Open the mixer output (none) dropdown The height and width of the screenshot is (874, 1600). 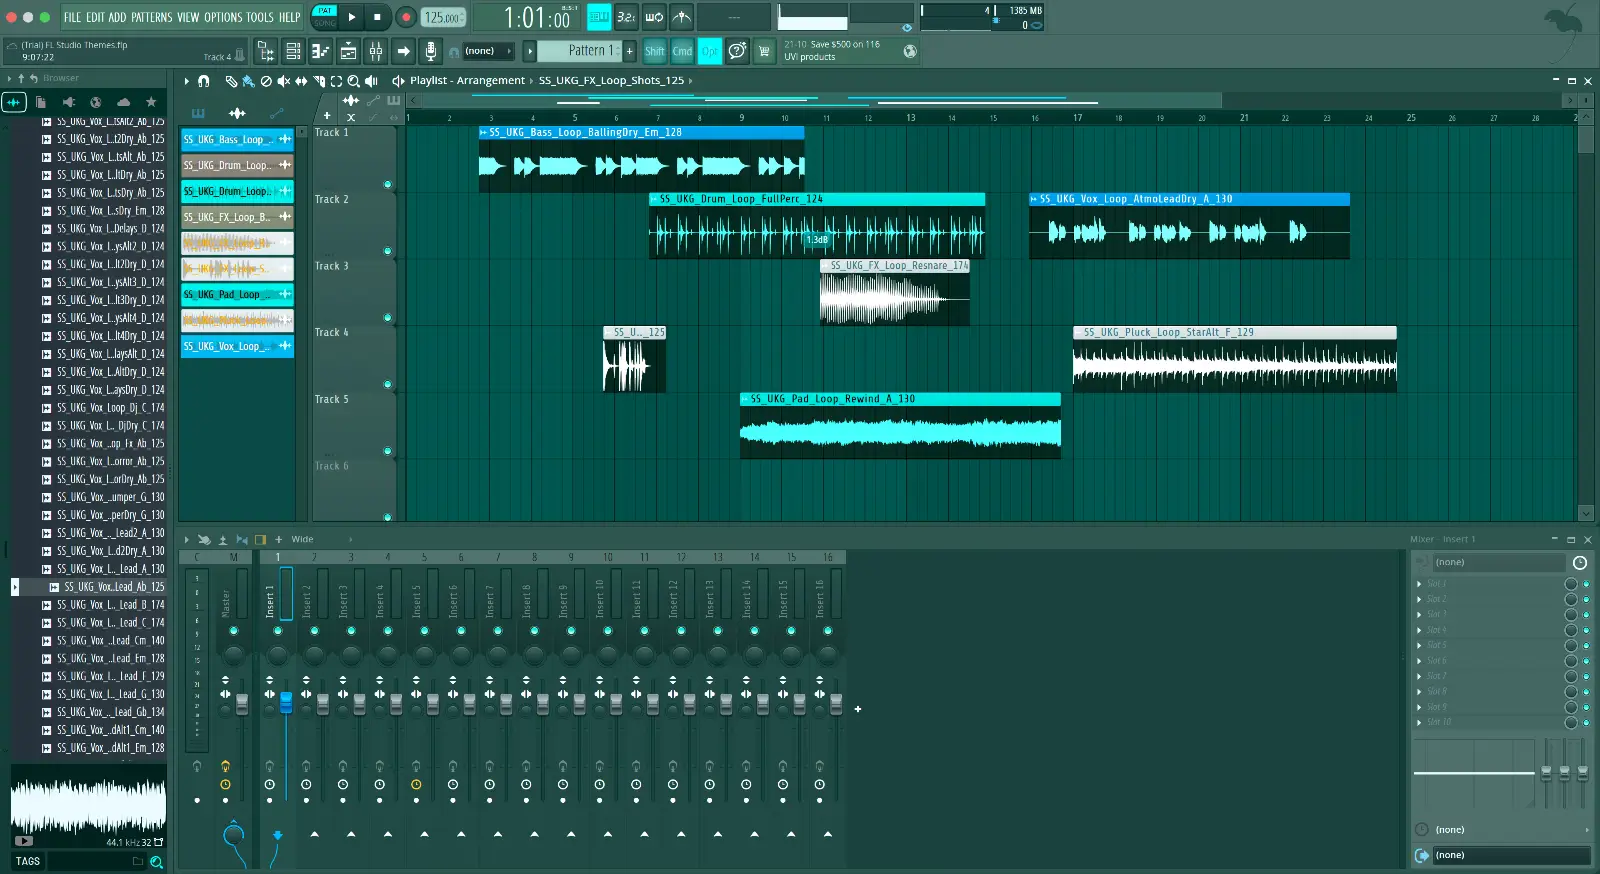point(1510,855)
